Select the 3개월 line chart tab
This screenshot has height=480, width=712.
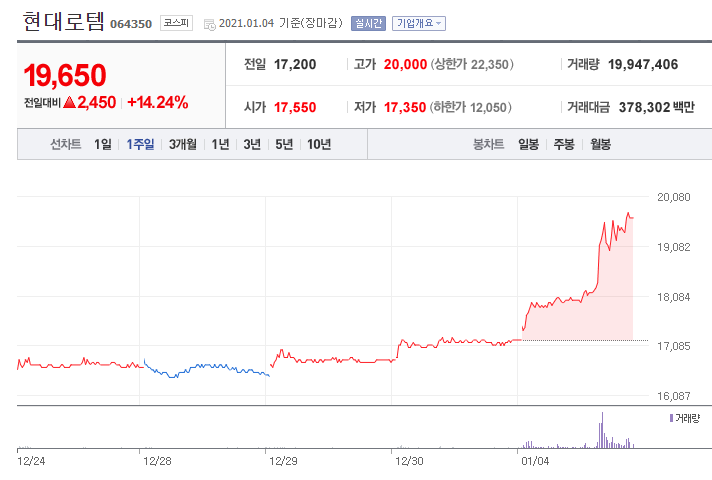(183, 144)
